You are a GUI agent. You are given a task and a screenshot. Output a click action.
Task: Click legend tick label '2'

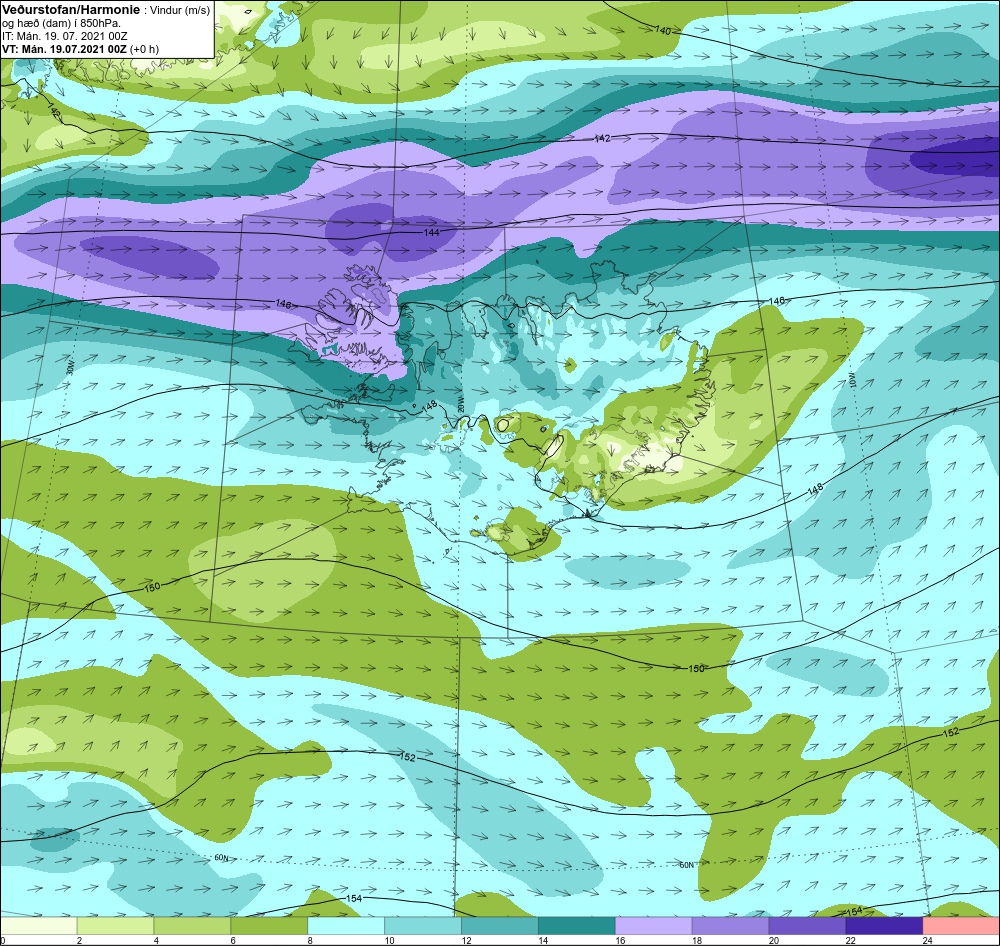click(x=79, y=940)
